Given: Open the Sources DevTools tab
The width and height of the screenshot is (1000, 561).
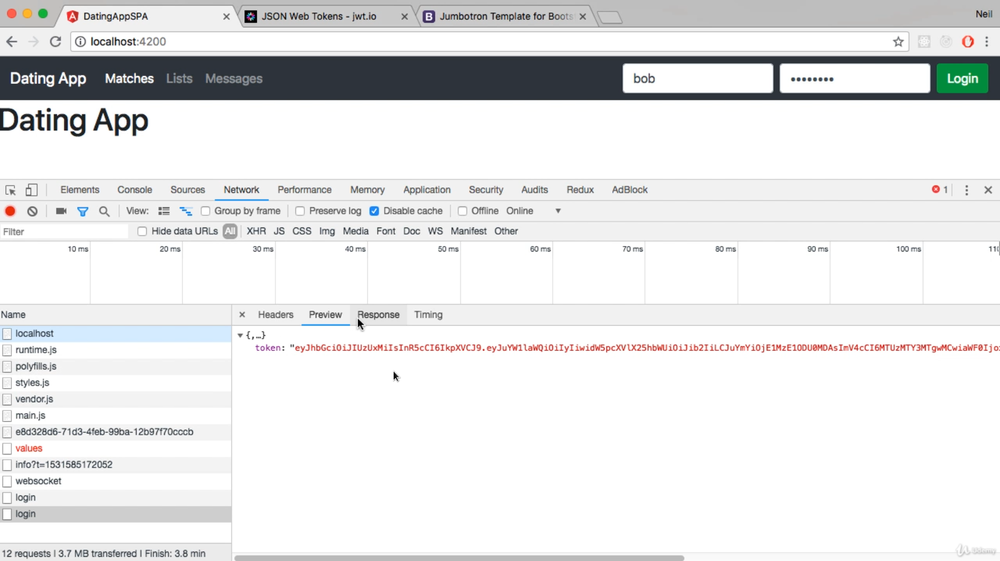Looking at the screenshot, I should click(188, 190).
